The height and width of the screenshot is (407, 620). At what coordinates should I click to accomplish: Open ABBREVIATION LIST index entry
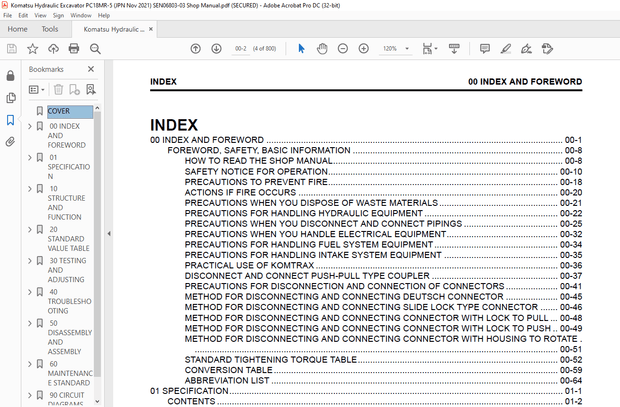point(227,380)
